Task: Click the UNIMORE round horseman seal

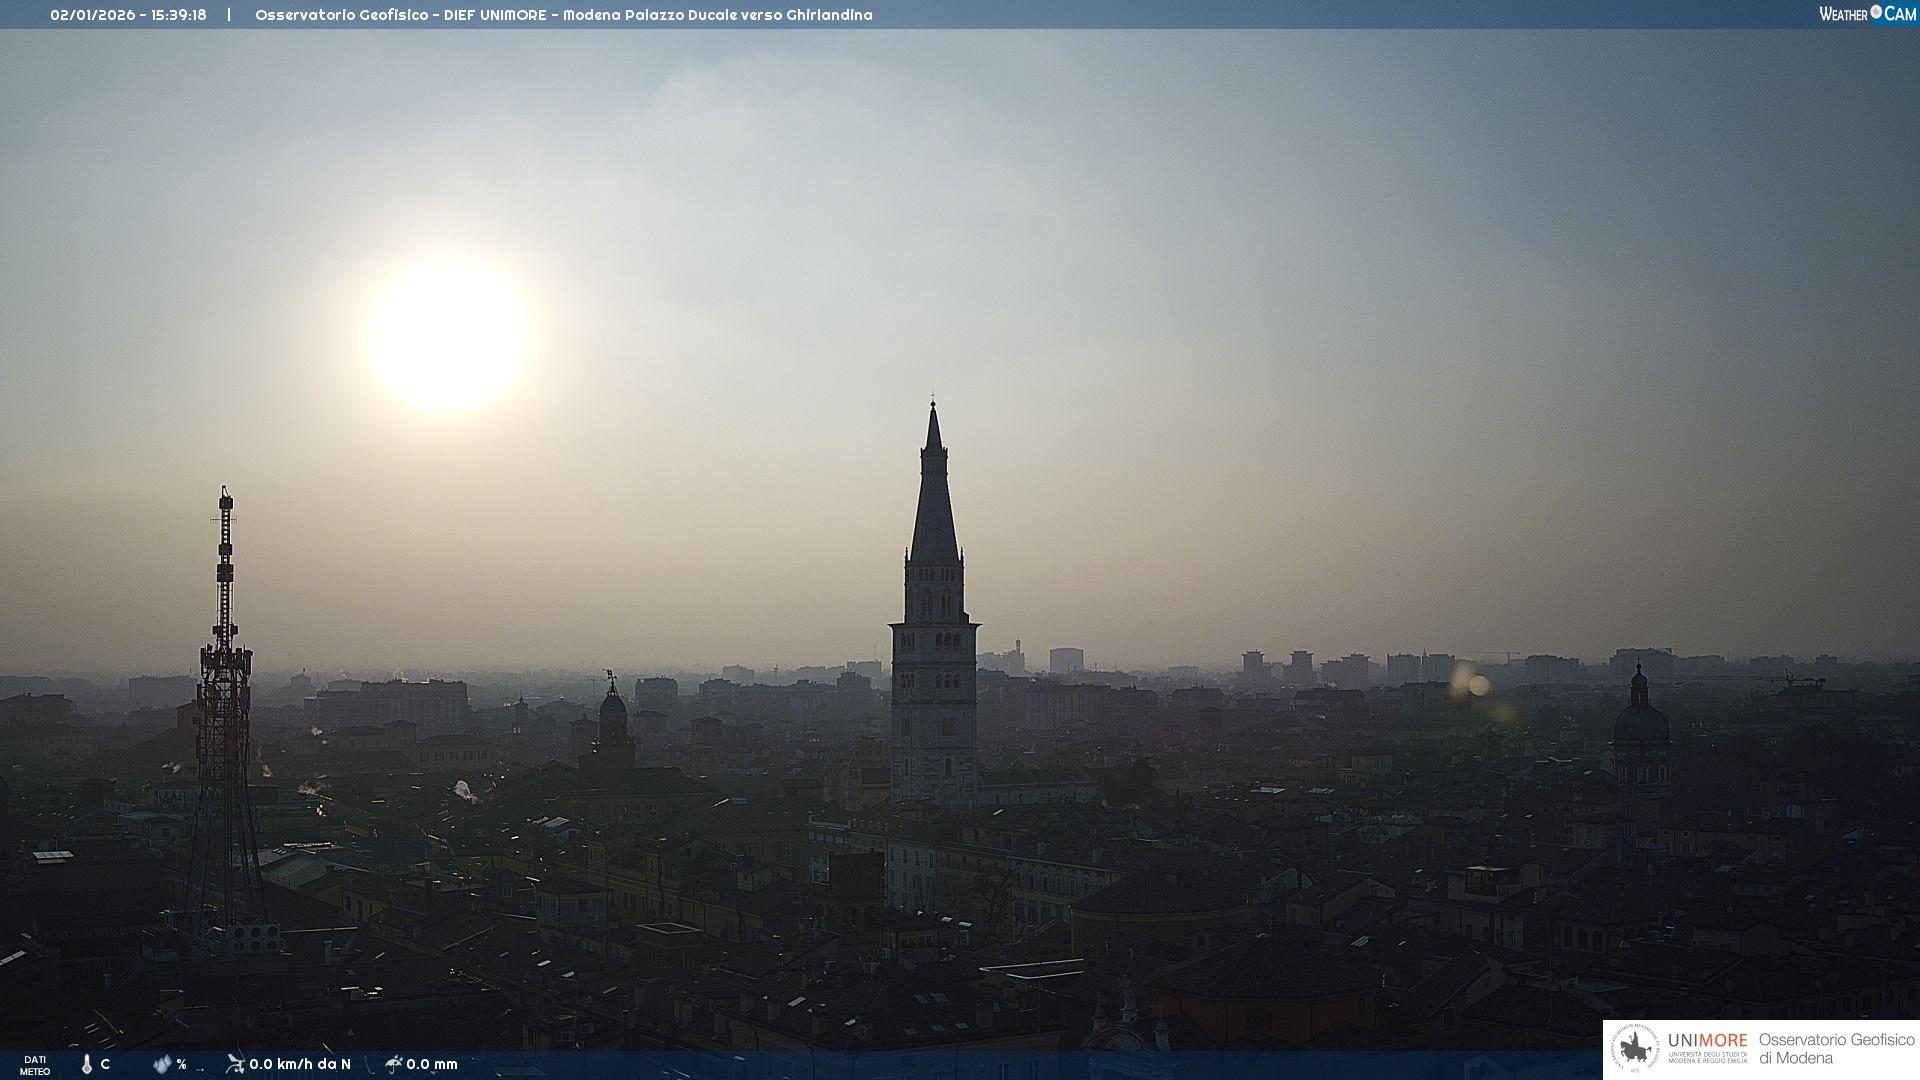Action: 1635,1049
